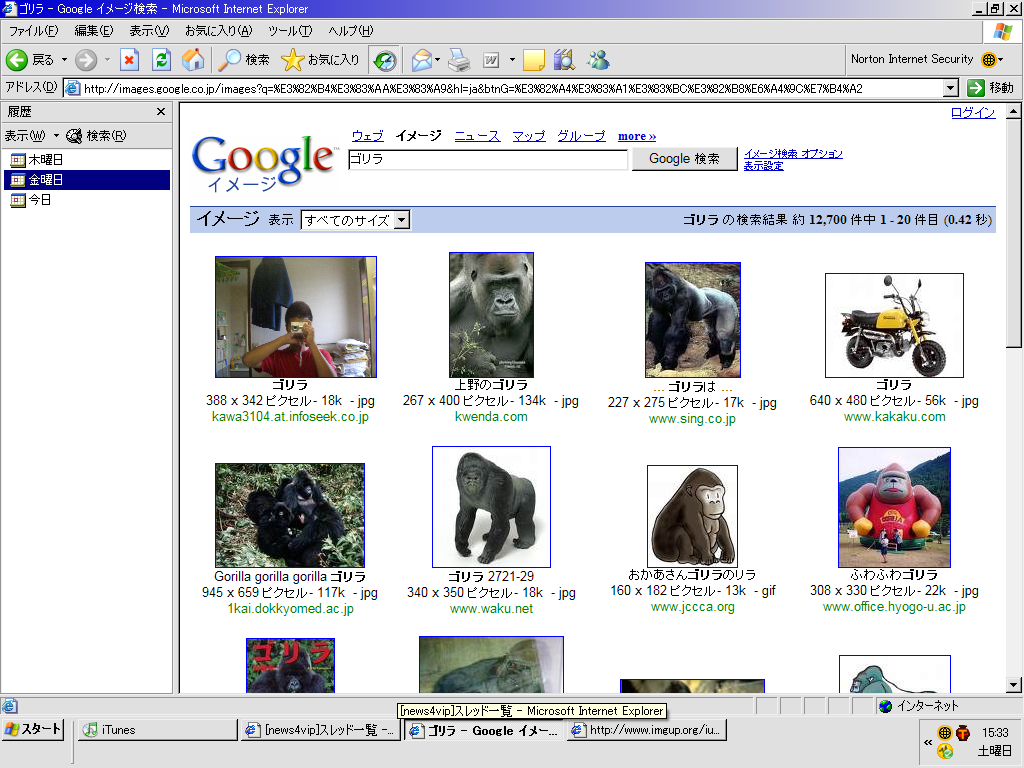Screen dimensions: 1024x768
Task: Switch to the imgup.org taskbar window
Action: pyautogui.click(x=647, y=730)
